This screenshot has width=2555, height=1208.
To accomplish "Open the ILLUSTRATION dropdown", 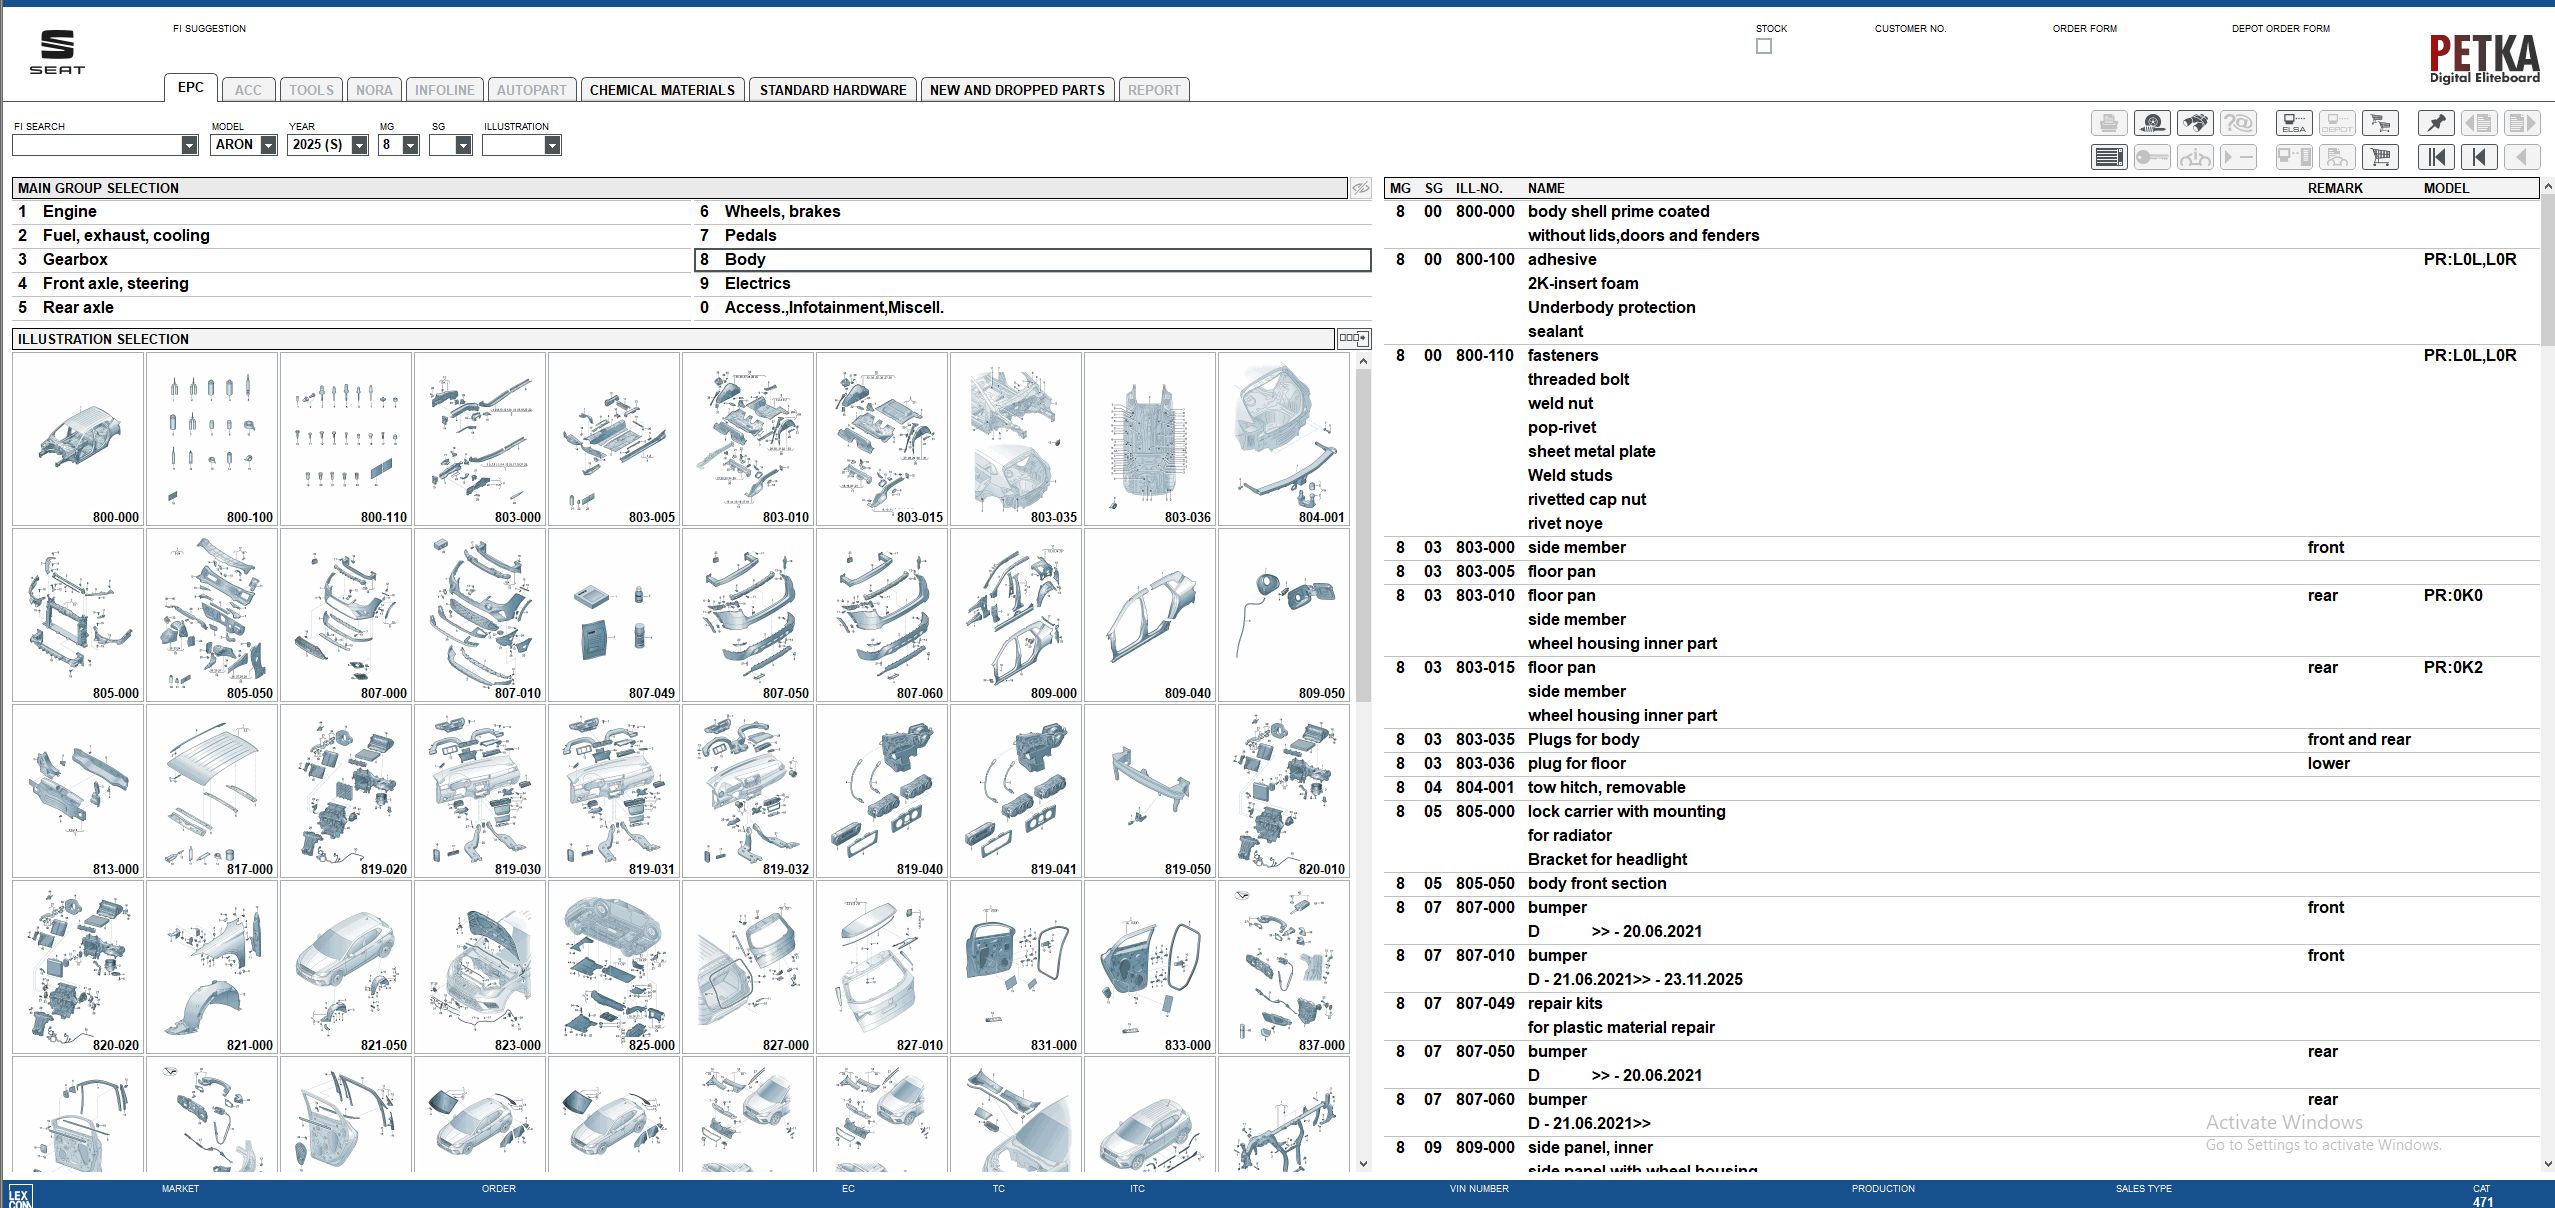I will 552,145.
